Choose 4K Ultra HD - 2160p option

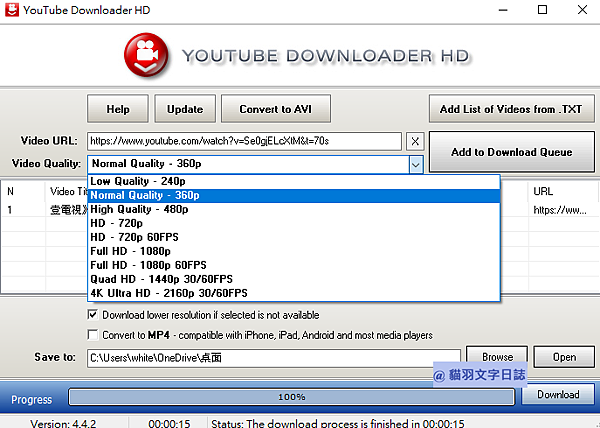[x=293, y=293]
